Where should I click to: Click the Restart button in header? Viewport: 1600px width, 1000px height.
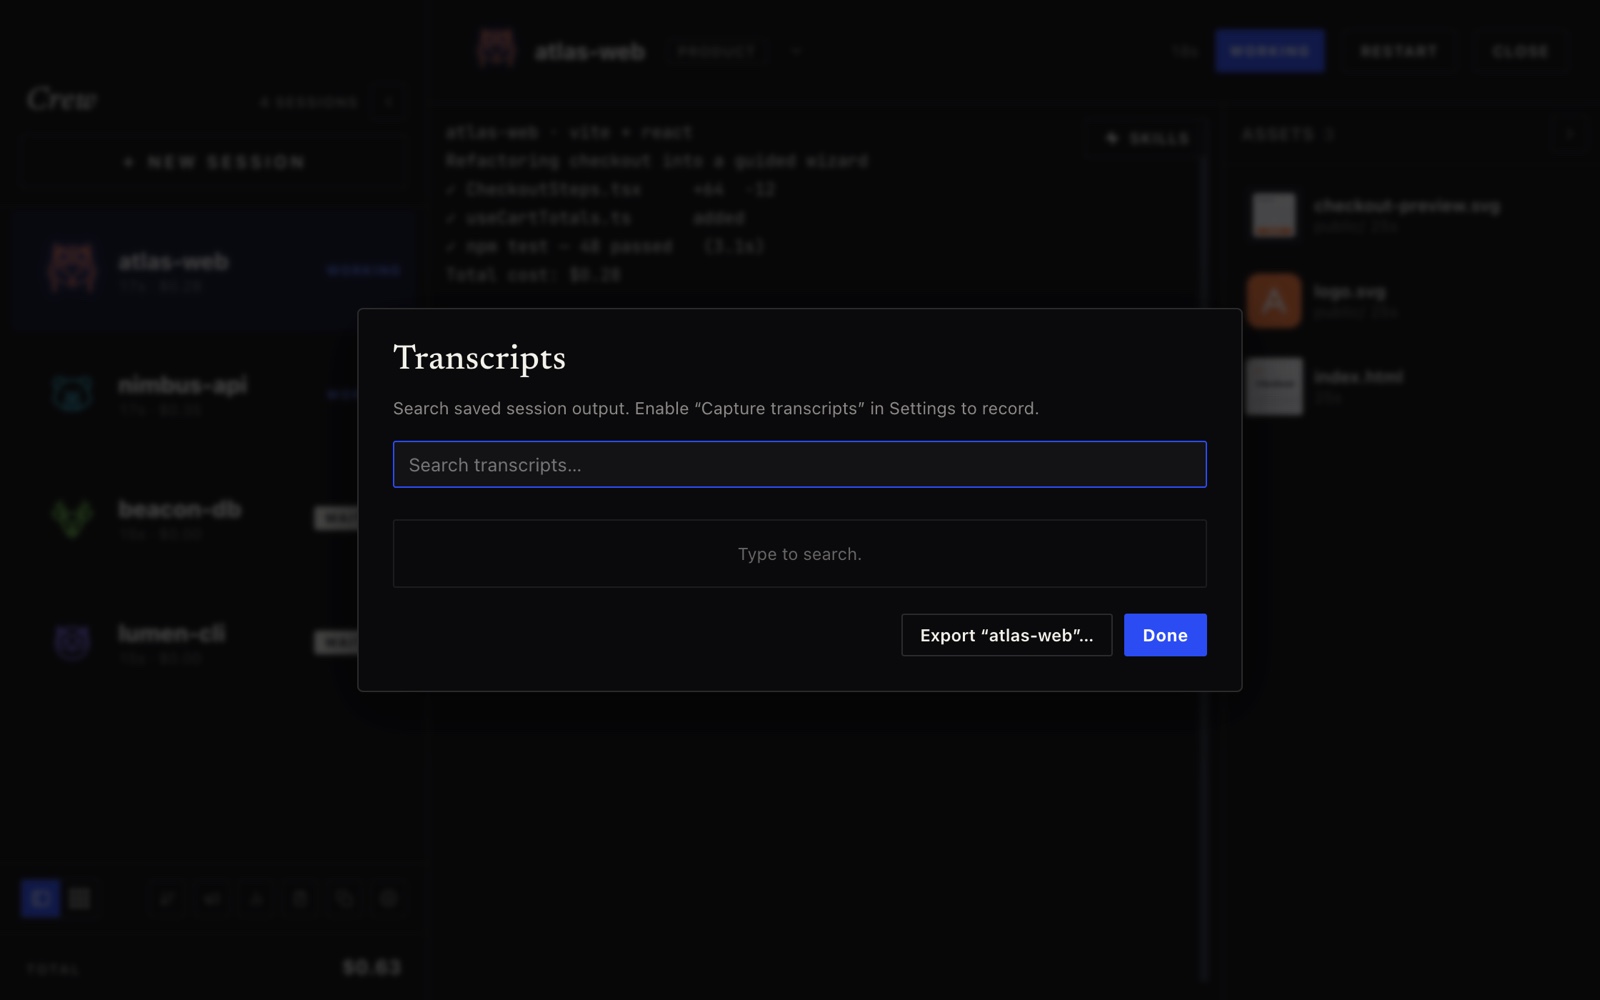pos(1398,51)
